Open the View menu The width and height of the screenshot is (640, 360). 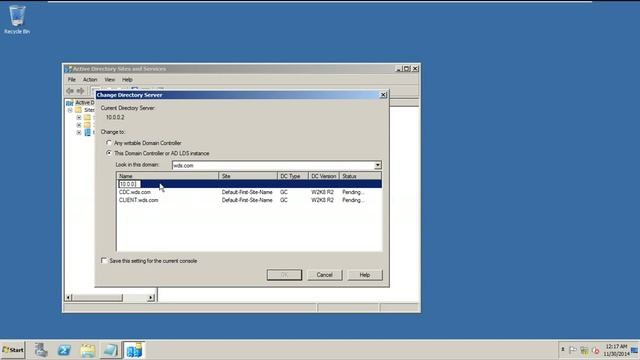pos(109,80)
